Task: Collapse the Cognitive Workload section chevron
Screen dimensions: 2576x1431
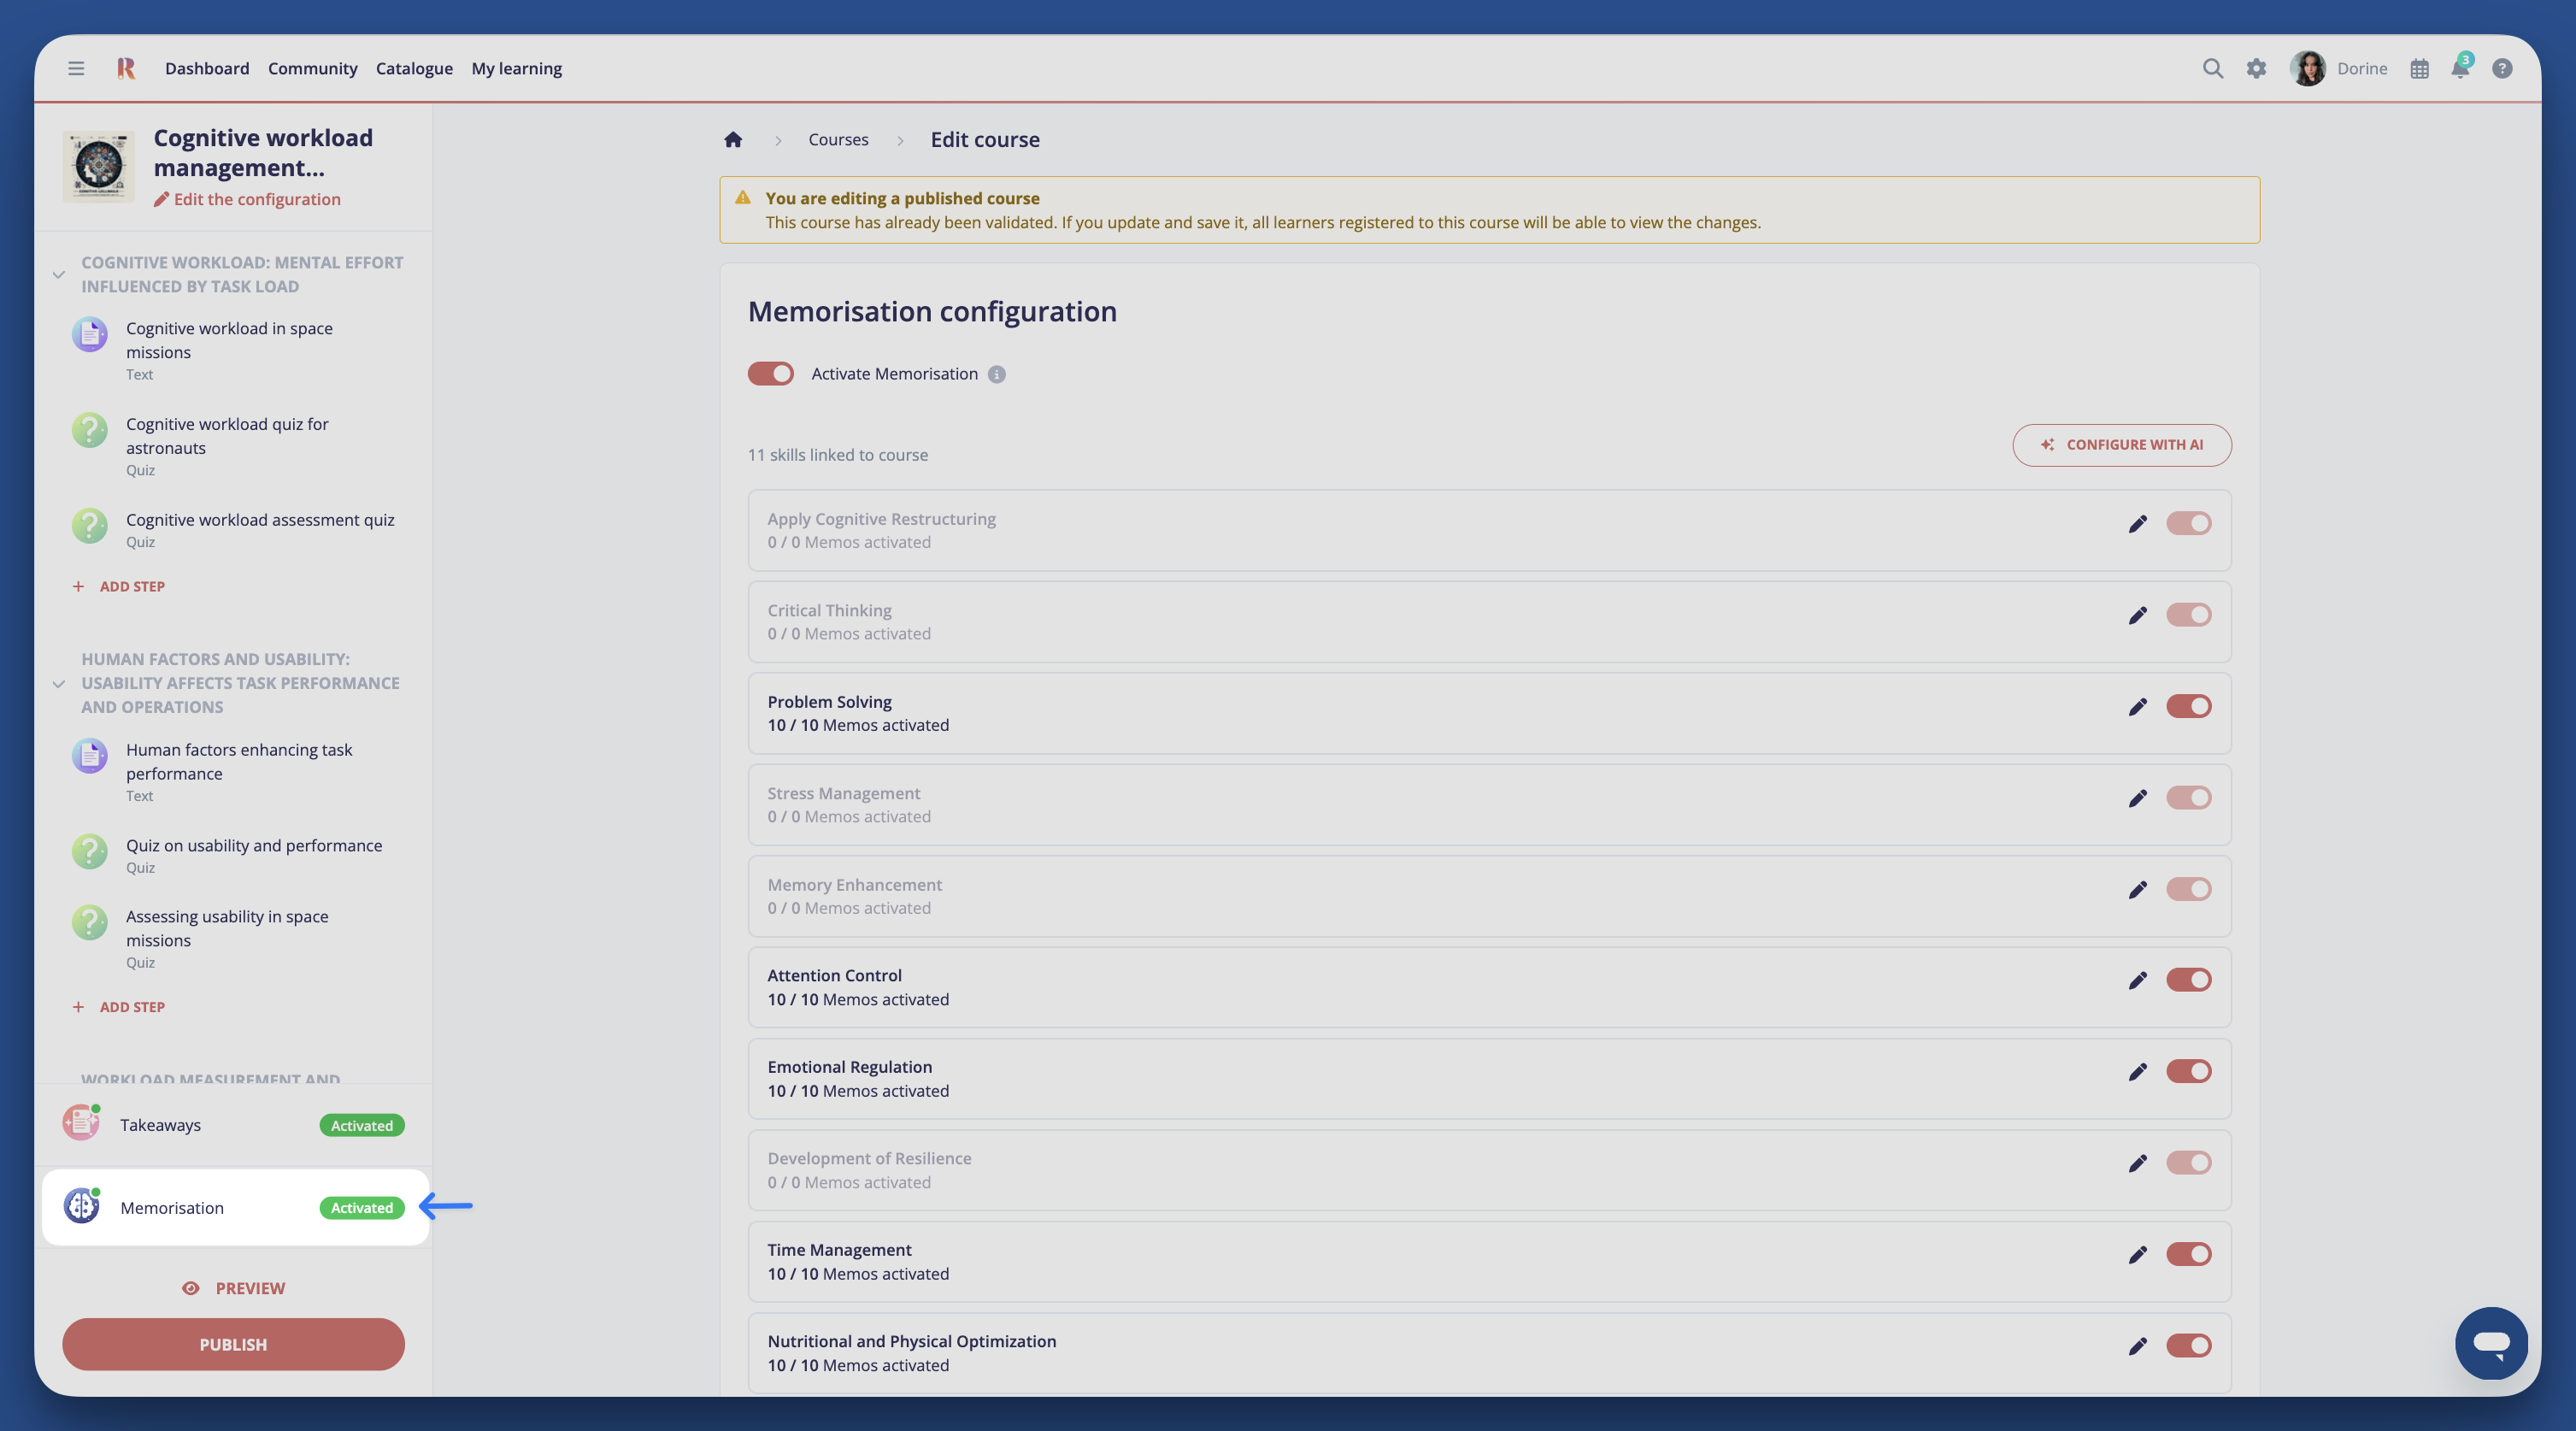Action: point(59,275)
